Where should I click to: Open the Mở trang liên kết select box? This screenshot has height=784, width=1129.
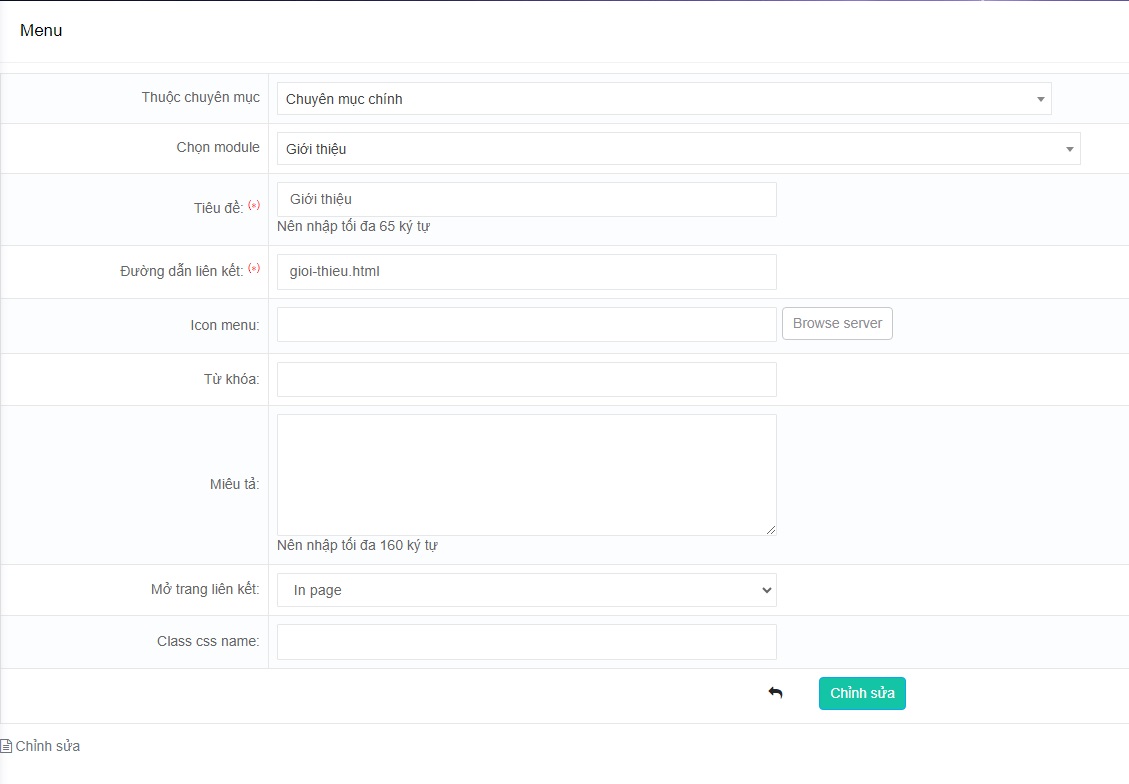point(526,590)
